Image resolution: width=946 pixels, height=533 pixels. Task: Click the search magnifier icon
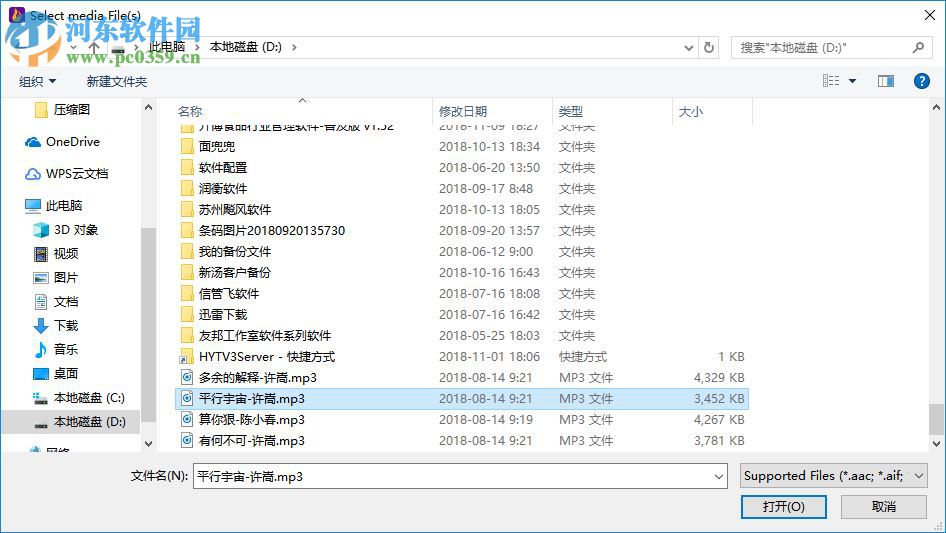click(918, 47)
